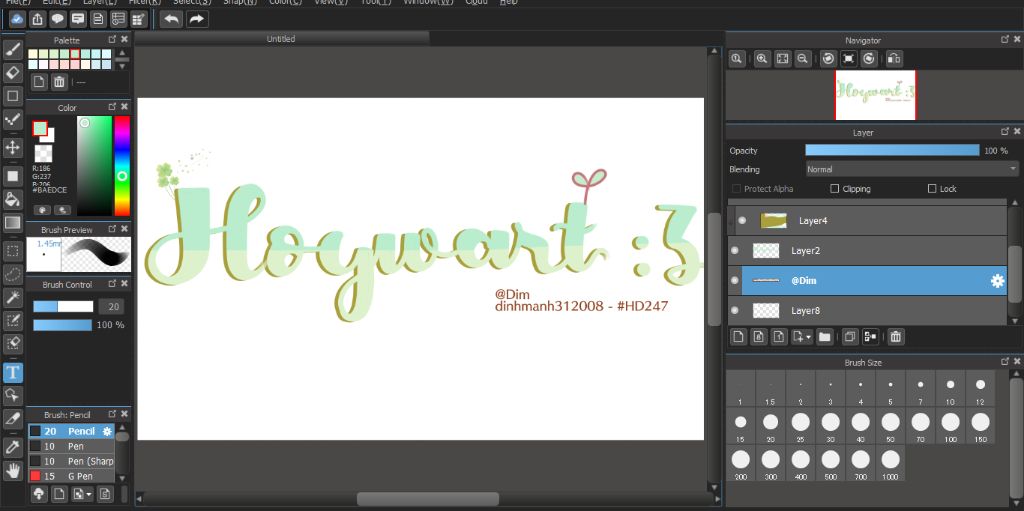Click the rainbow hue bar in the Color panel
This screenshot has width=1024, height=511.
tap(122, 166)
